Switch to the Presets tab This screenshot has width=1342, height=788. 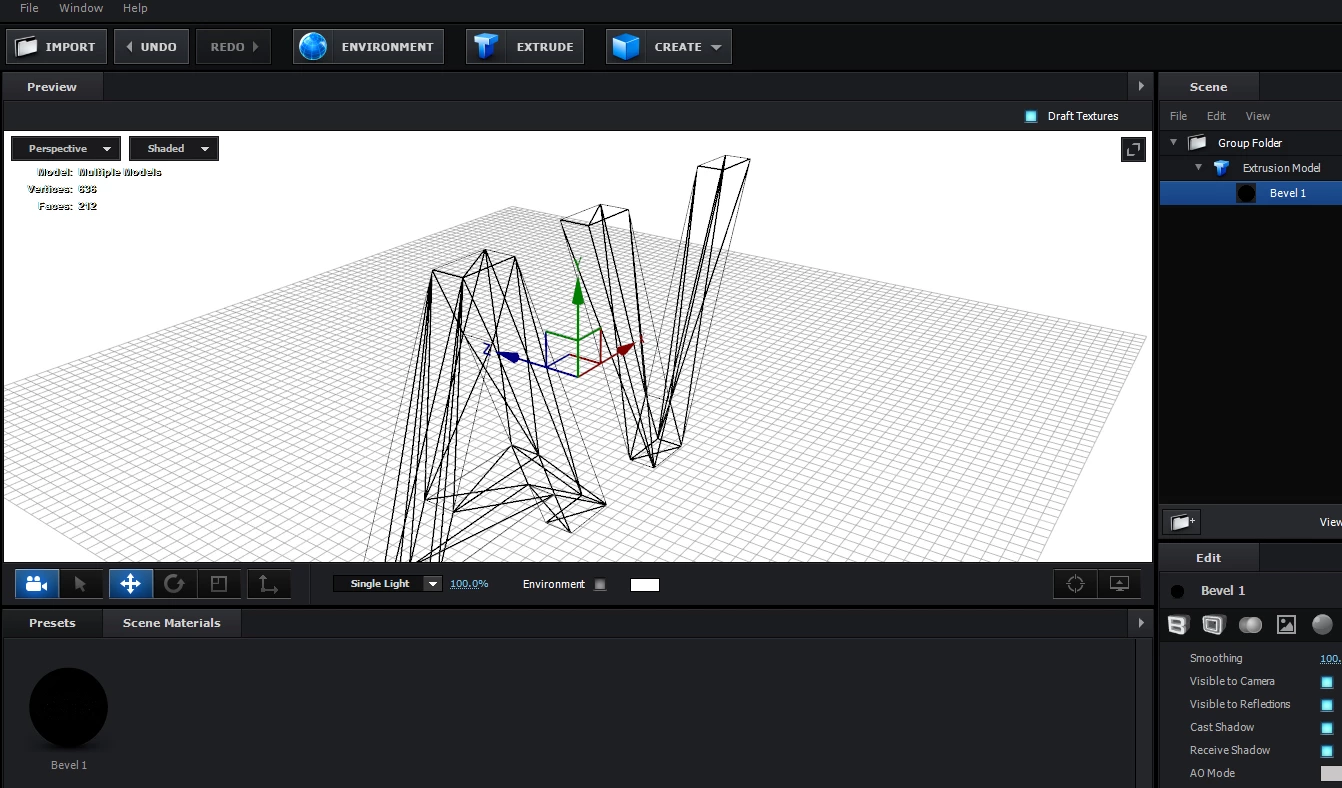click(52, 623)
